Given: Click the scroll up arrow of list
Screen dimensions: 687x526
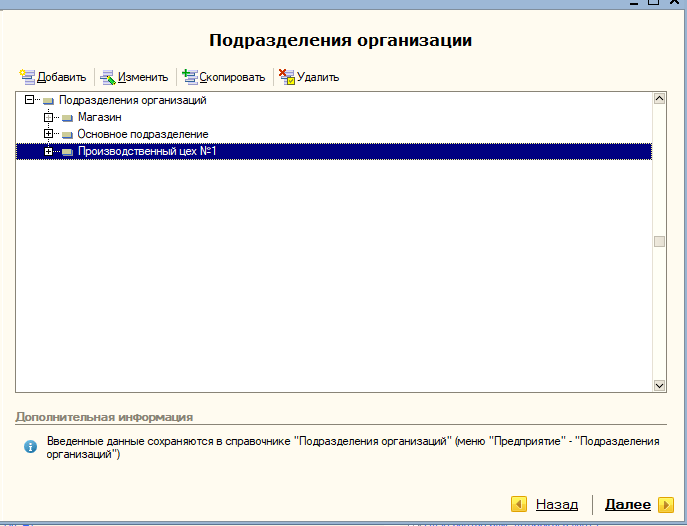Looking at the screenshot, I should click(659, 99).
